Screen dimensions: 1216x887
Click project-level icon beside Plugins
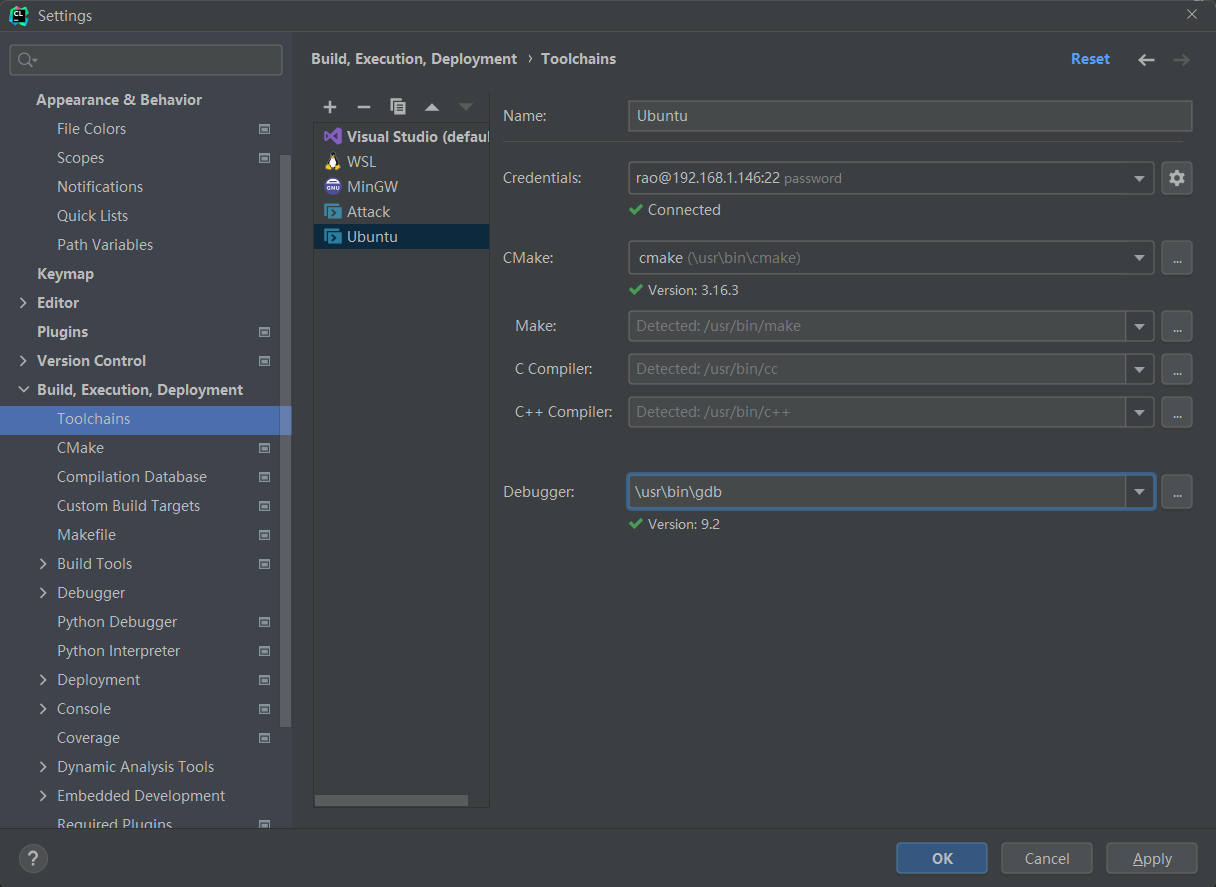point(265,332)
